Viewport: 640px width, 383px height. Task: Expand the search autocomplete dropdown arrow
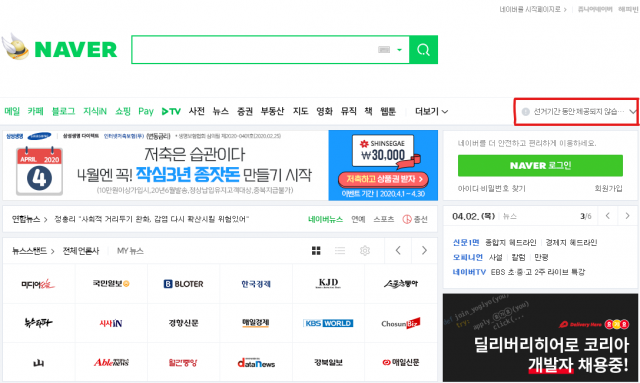(x=400, y=50)
